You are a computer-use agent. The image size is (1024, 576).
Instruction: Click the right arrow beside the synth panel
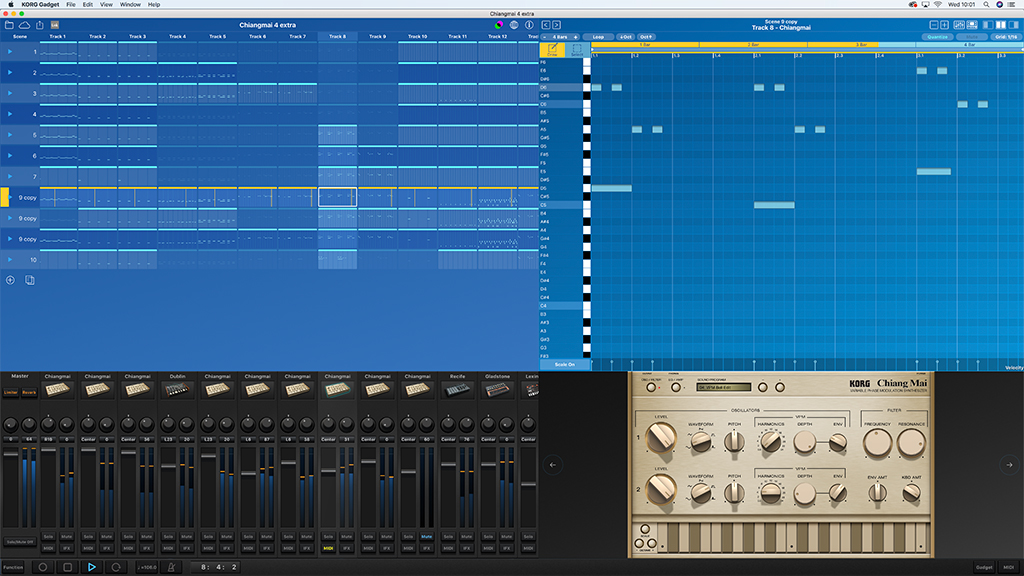(1009, 465)
